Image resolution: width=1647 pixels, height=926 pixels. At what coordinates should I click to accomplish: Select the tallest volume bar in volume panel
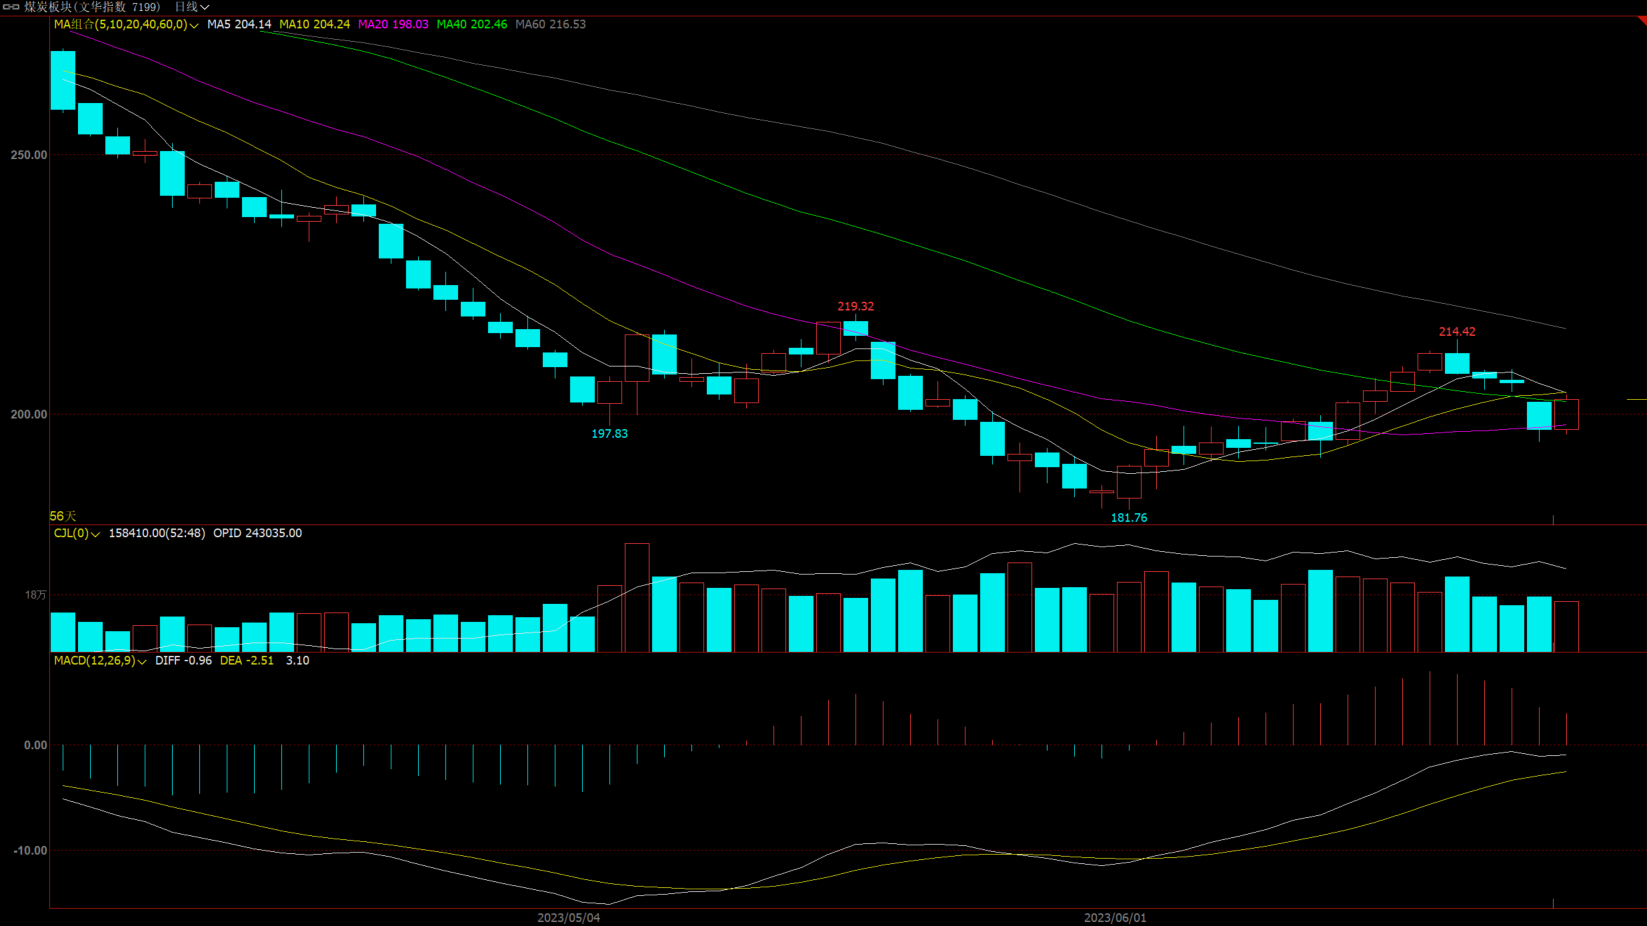point(637,598)
